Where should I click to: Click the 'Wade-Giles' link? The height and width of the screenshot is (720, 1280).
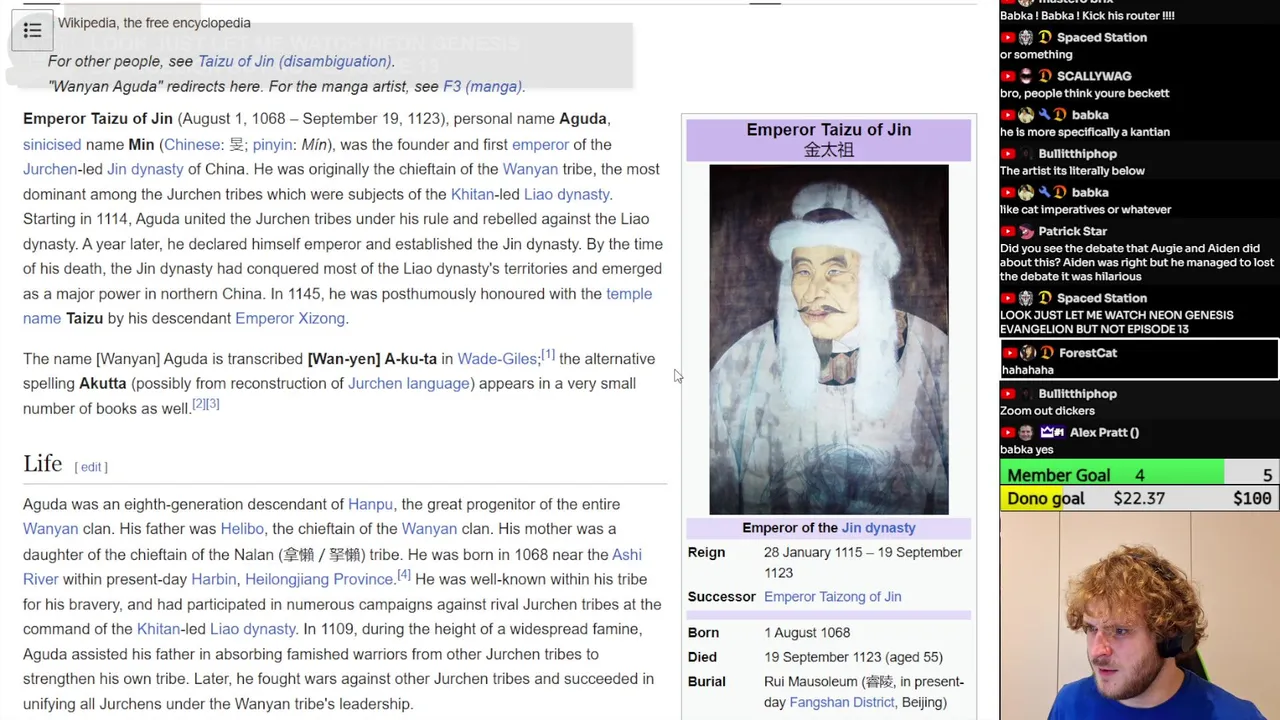click(497, 359)
